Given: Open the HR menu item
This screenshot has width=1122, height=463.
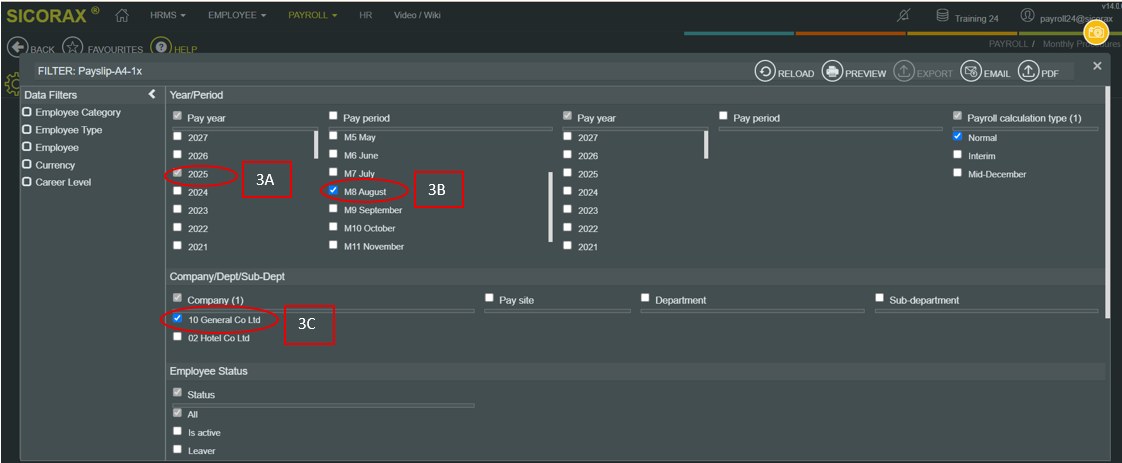Looking at the screenshot, I should 366,15.
